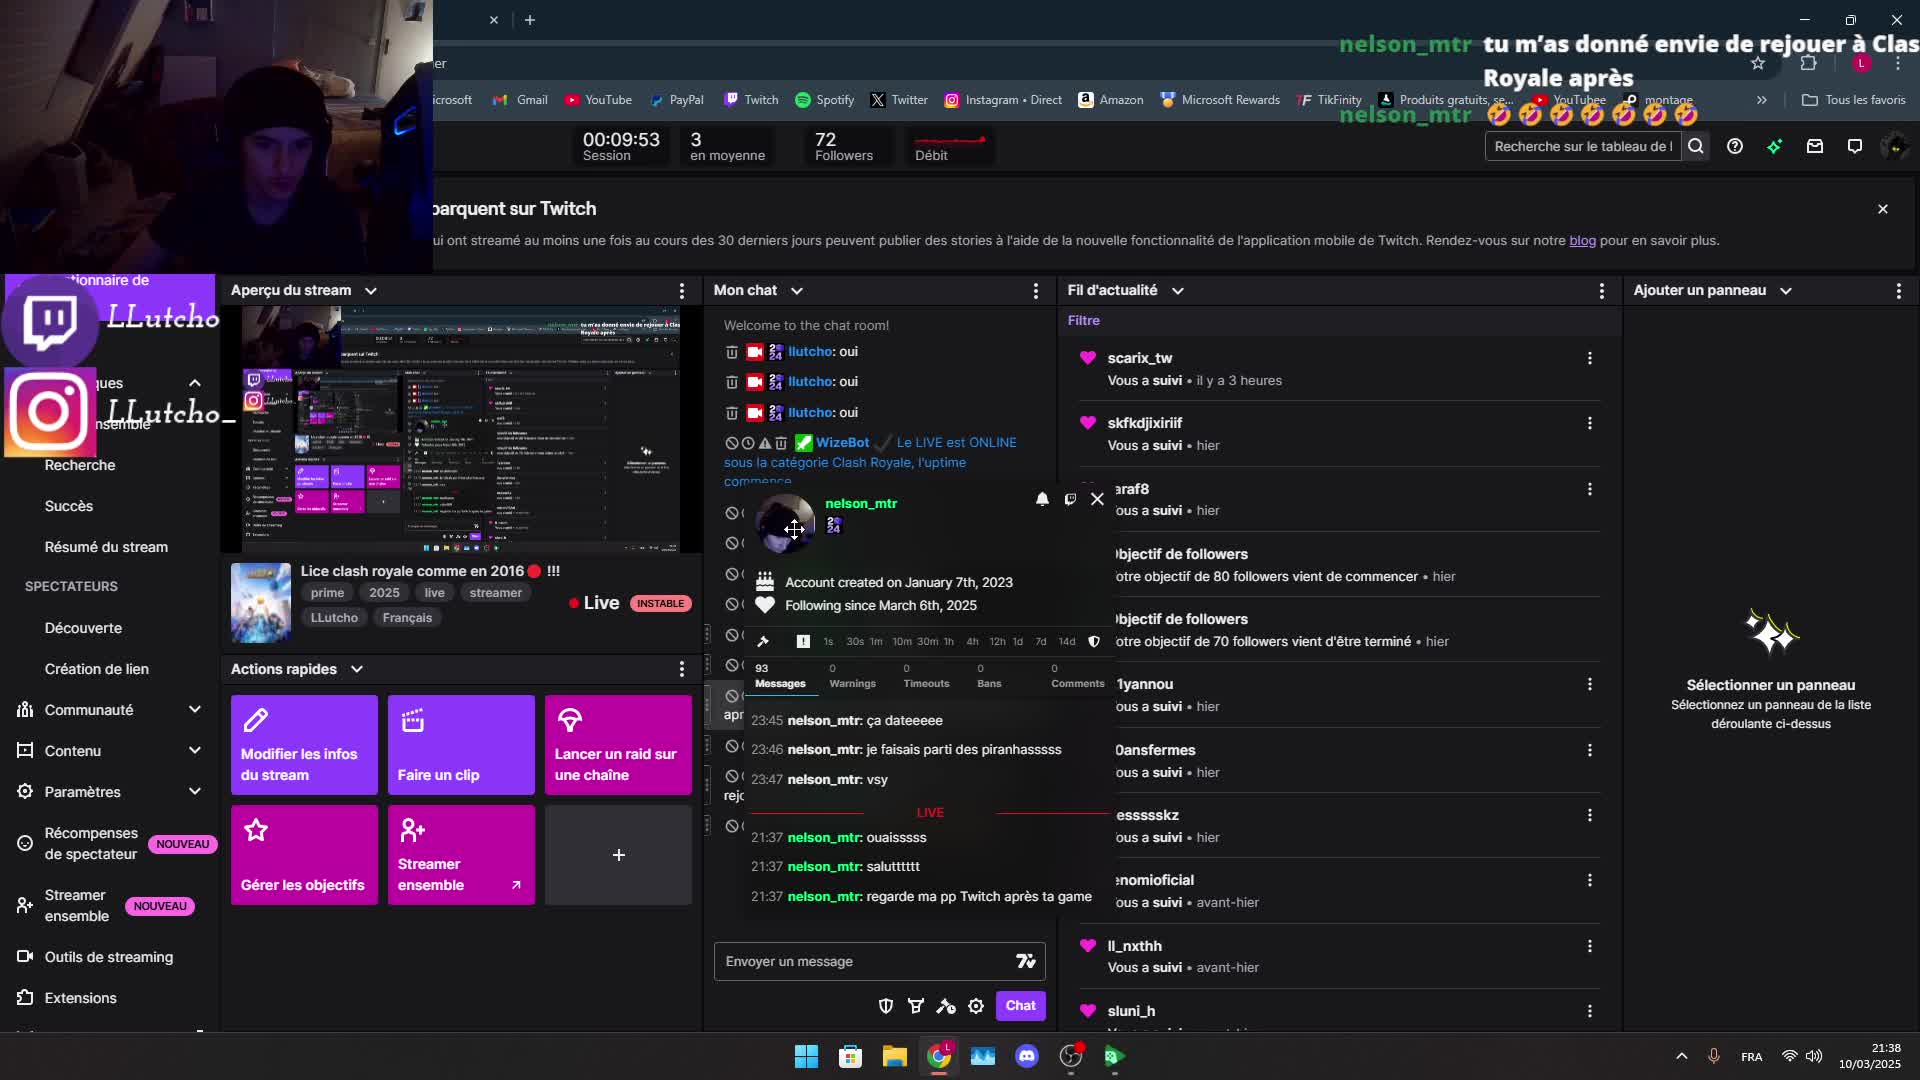Image resolution: width=1920 pixels, height=1080 pixels.
Task: Click the green sparkle icon in header
Action: tap(1775, 146)
